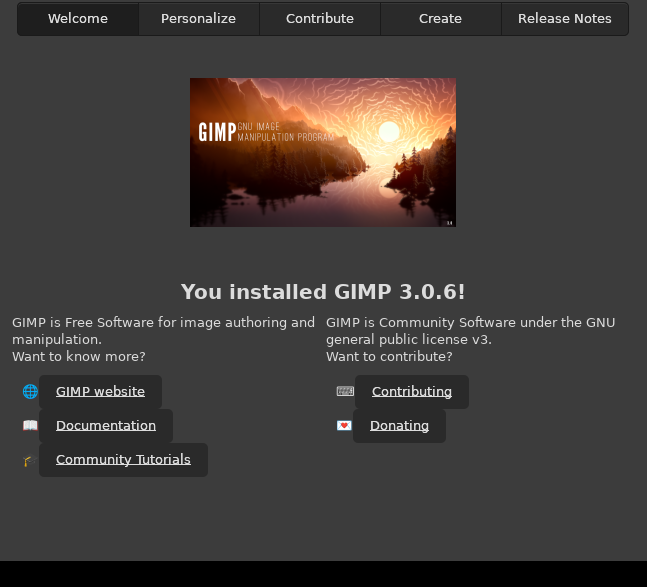Open the Personalize tab
The height and width of the screenshot is (587, 647).
[199, 19]
